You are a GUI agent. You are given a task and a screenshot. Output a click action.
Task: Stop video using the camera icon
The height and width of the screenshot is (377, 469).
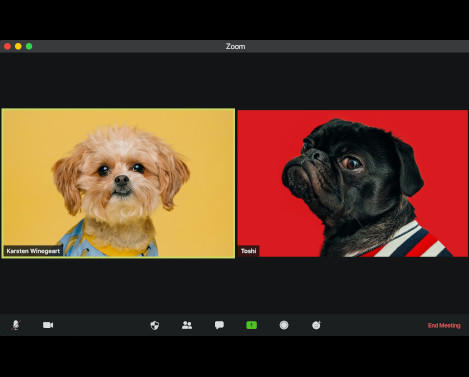click(48, 325)
